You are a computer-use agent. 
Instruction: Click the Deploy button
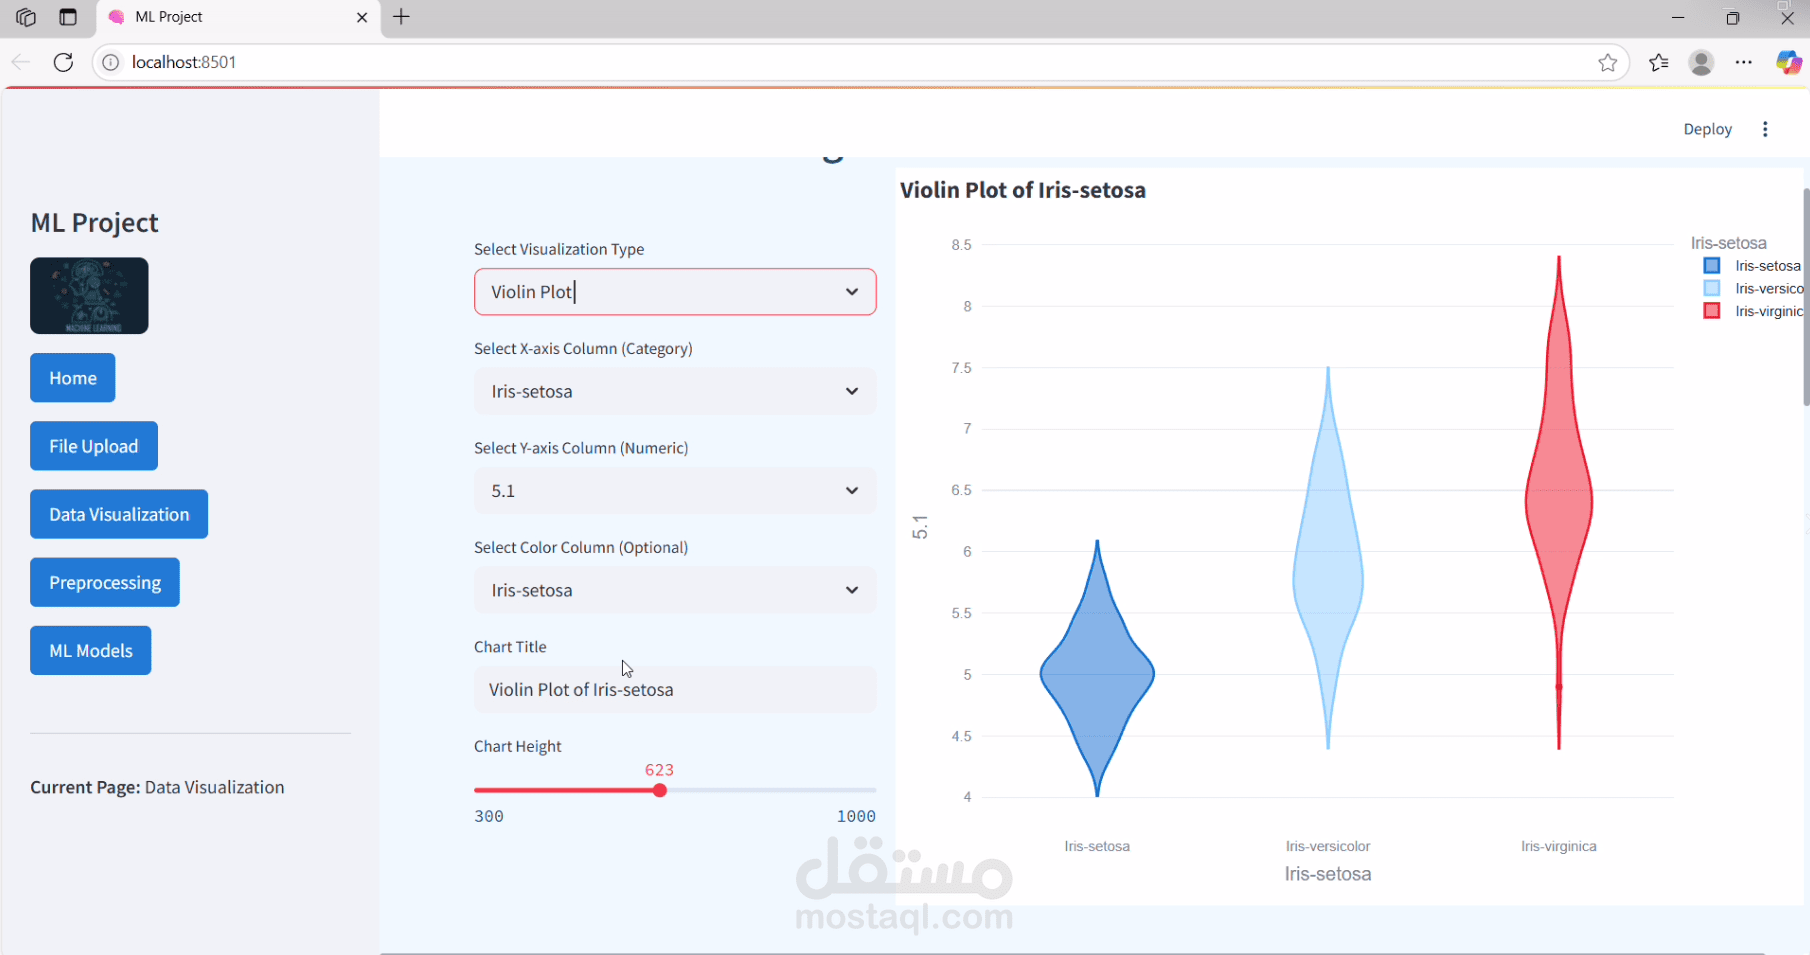tap(1707, 129)
